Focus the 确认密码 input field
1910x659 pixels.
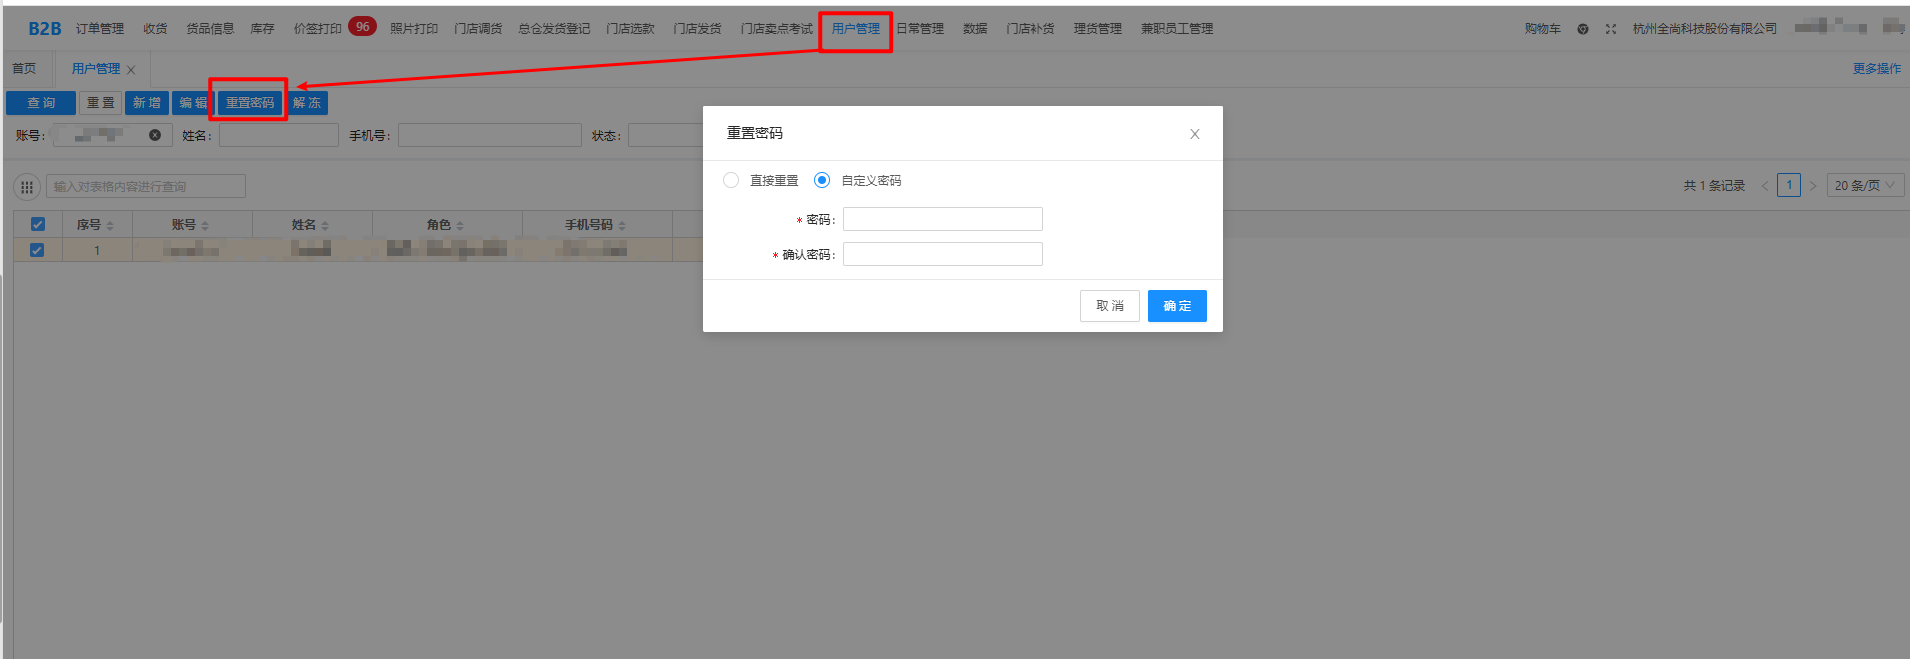(942, 255)
